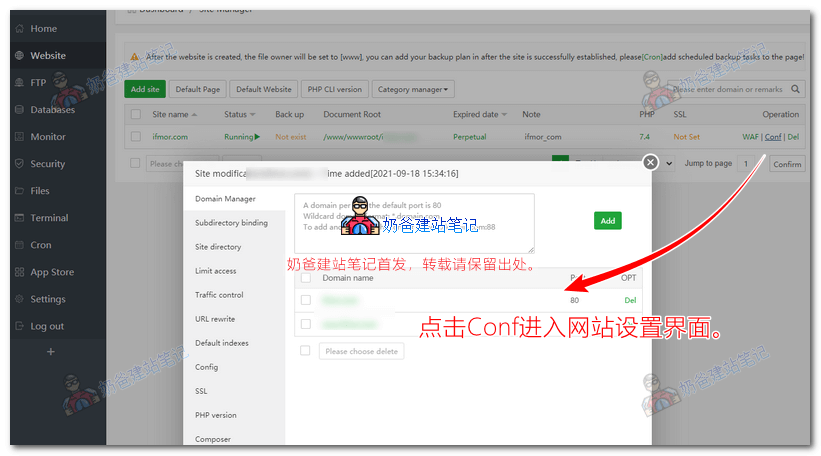Open the Config tab
This screenshot has width=821, height=456.
click(x=206, y=368)
